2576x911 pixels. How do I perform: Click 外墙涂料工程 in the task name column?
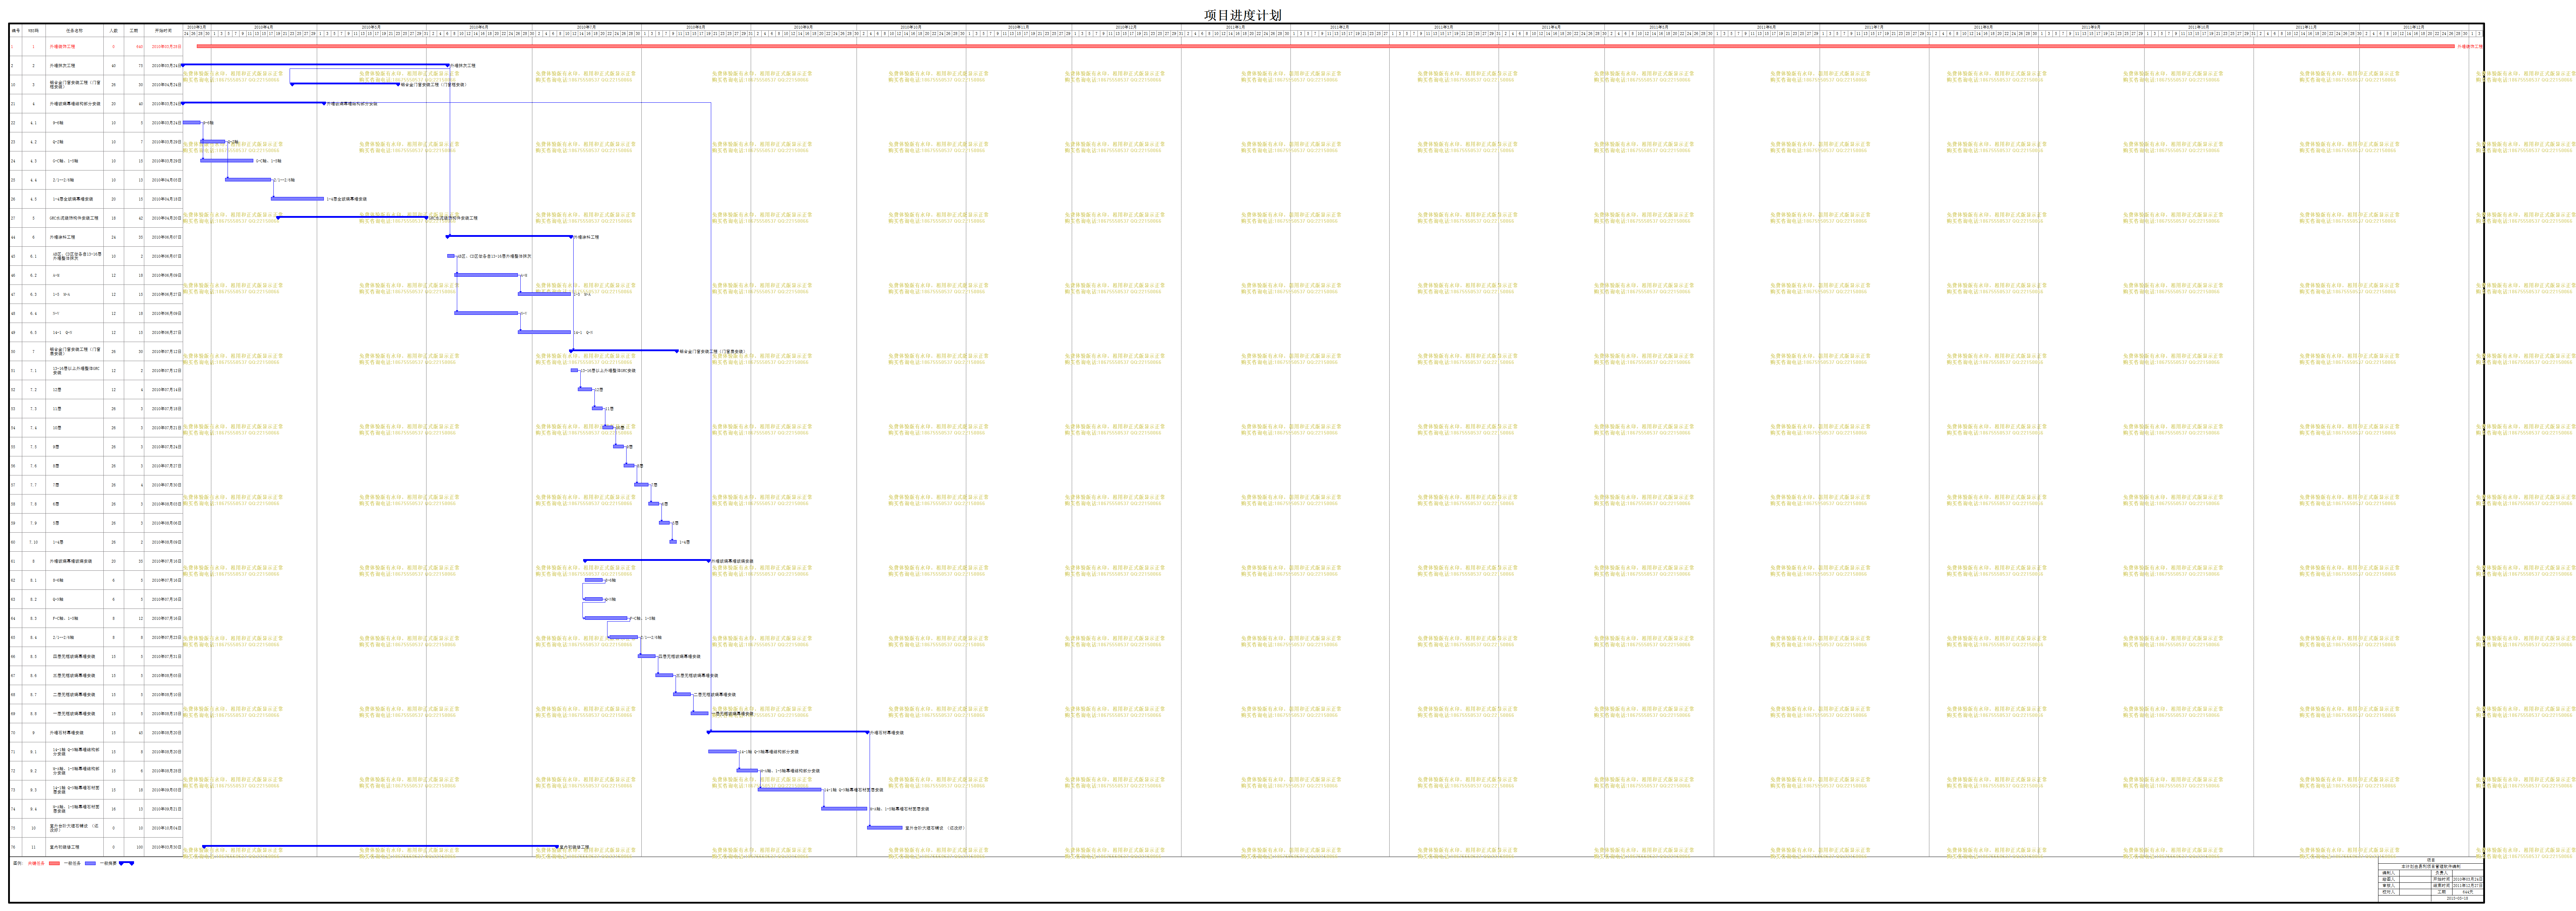click(x=62, y=237)
